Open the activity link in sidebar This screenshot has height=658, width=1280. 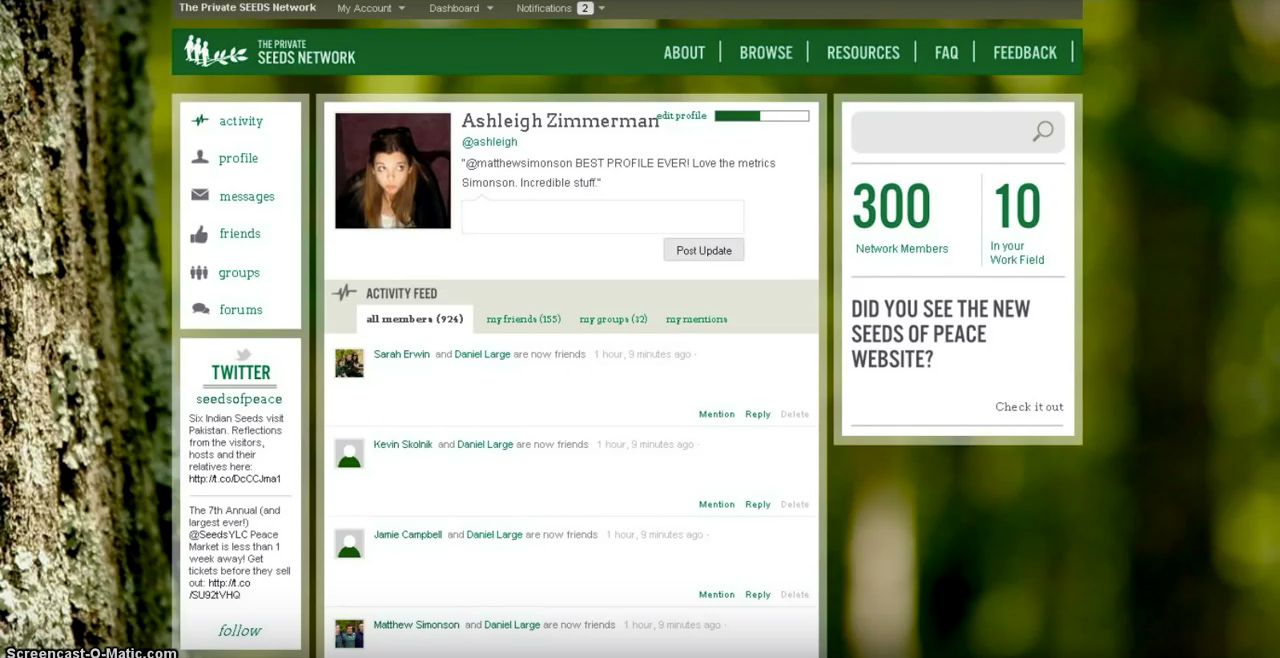(241, 121)
